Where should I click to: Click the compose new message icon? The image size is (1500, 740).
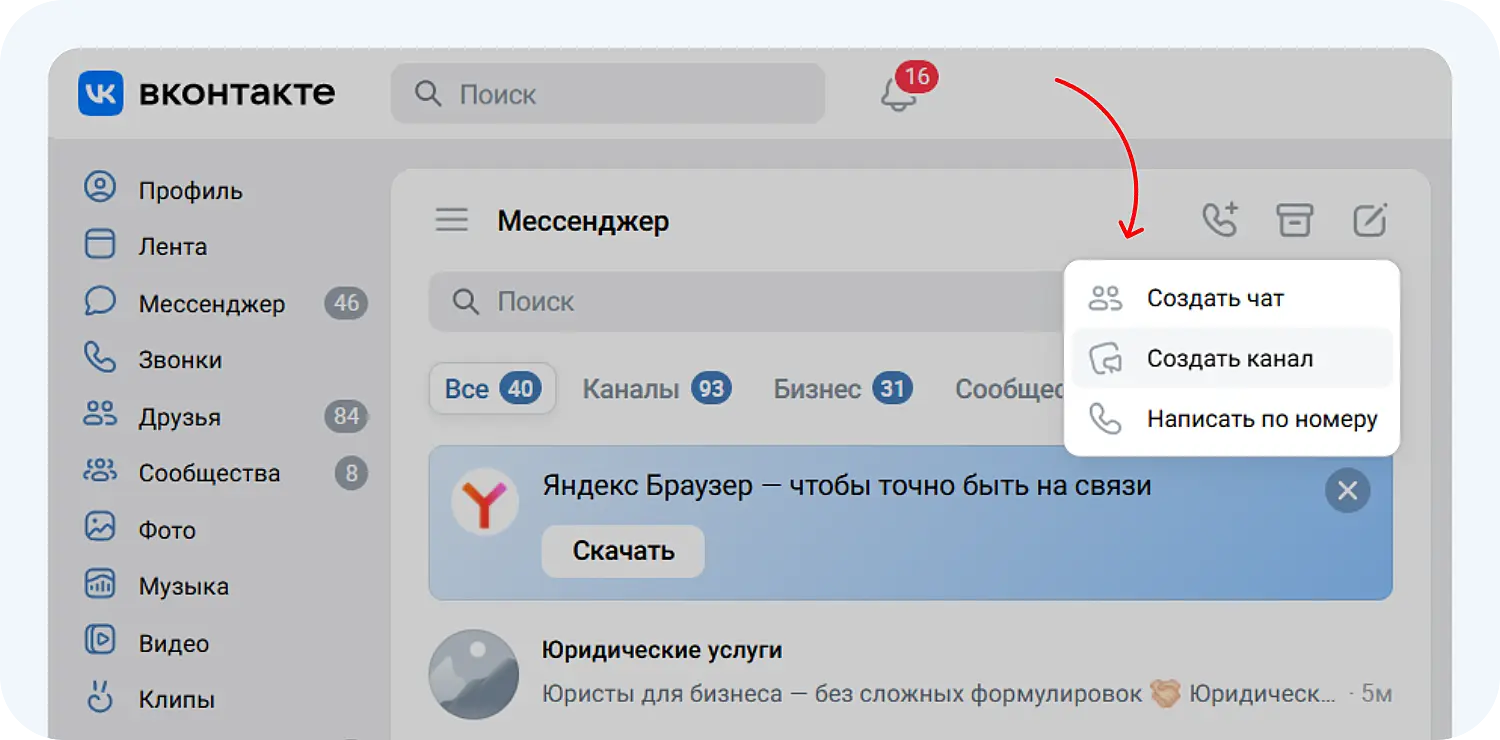point(1370,220)
